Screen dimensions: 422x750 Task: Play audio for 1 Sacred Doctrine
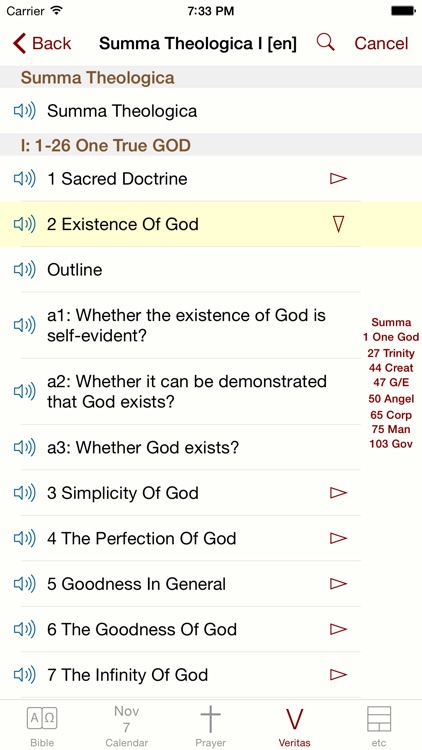pos(24,179)
